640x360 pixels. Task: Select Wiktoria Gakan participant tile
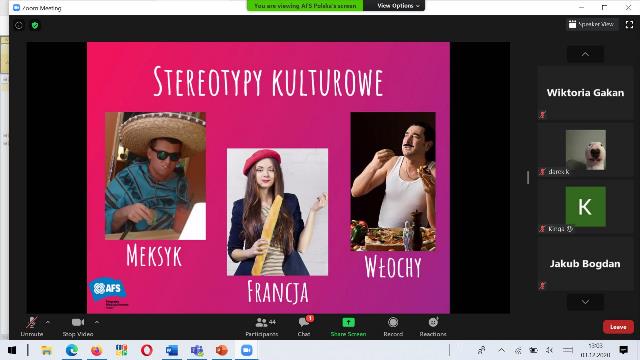coord(585,93)
